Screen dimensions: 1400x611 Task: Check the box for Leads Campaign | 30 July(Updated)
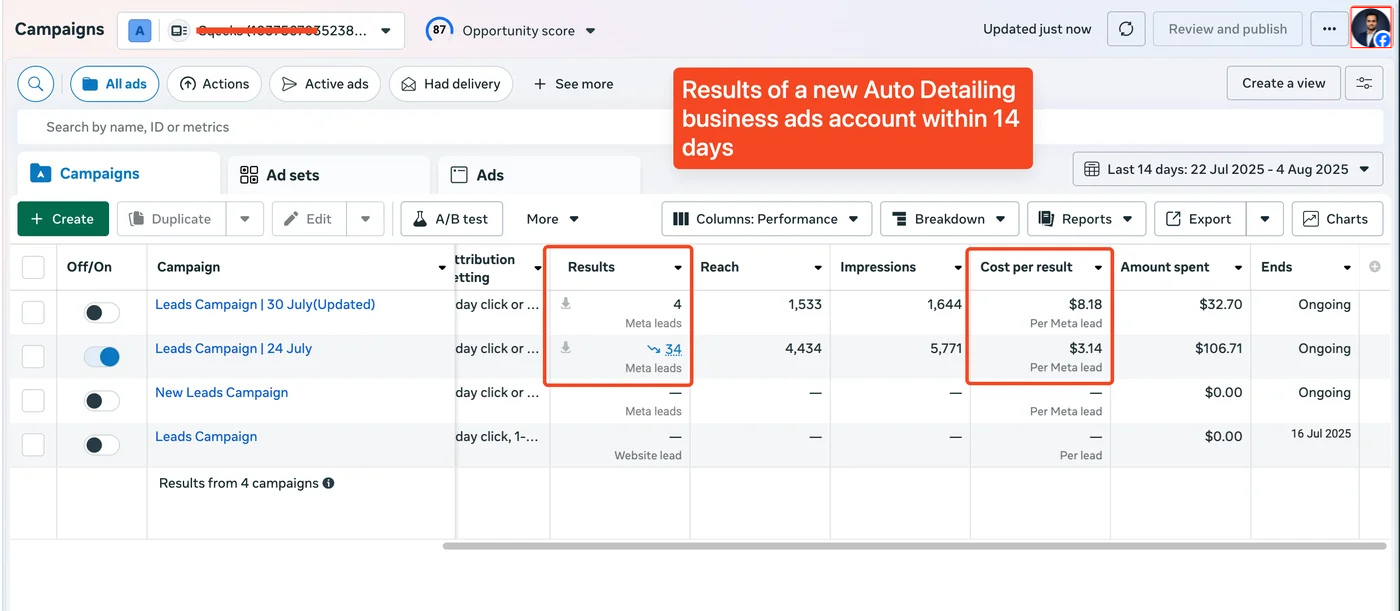pos(33,312)
